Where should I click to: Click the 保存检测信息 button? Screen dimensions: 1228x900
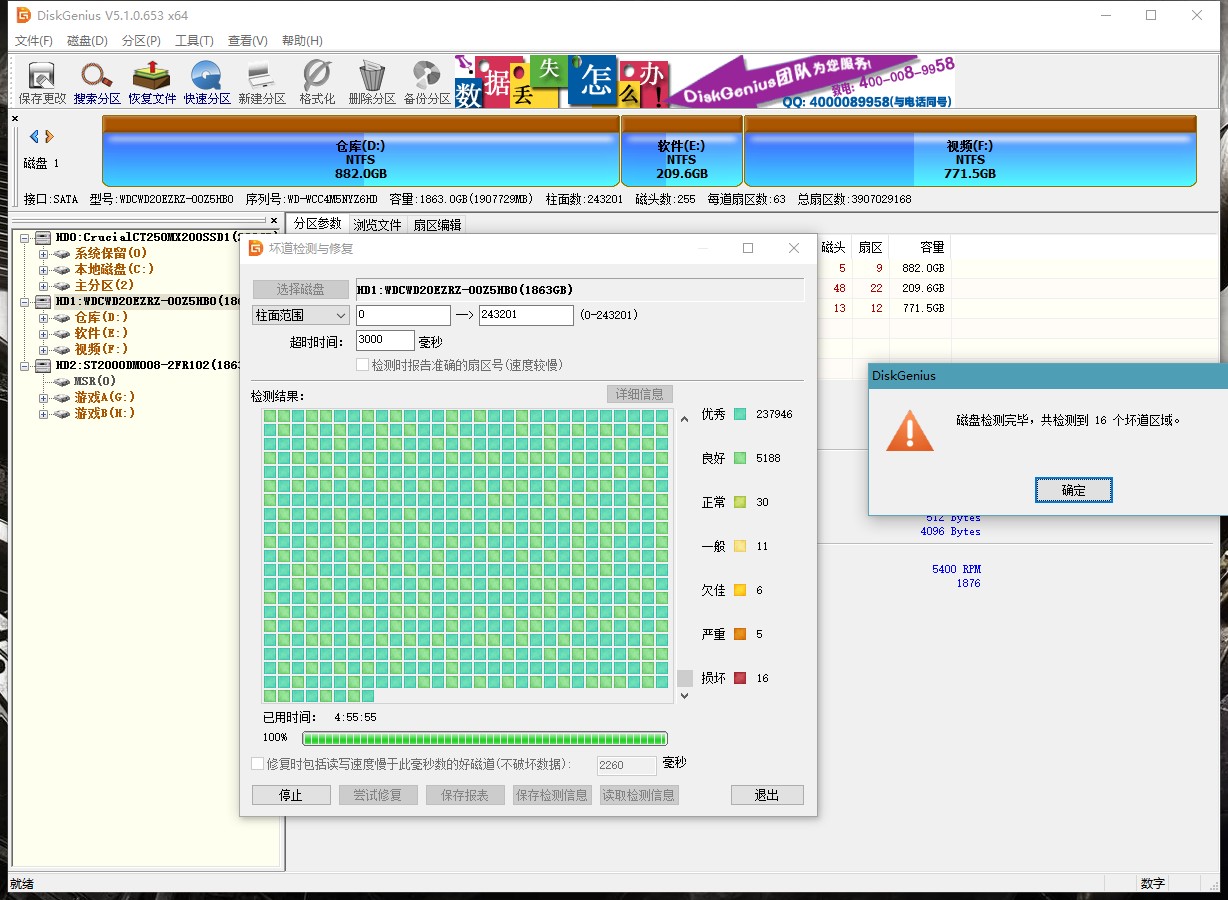551,795
